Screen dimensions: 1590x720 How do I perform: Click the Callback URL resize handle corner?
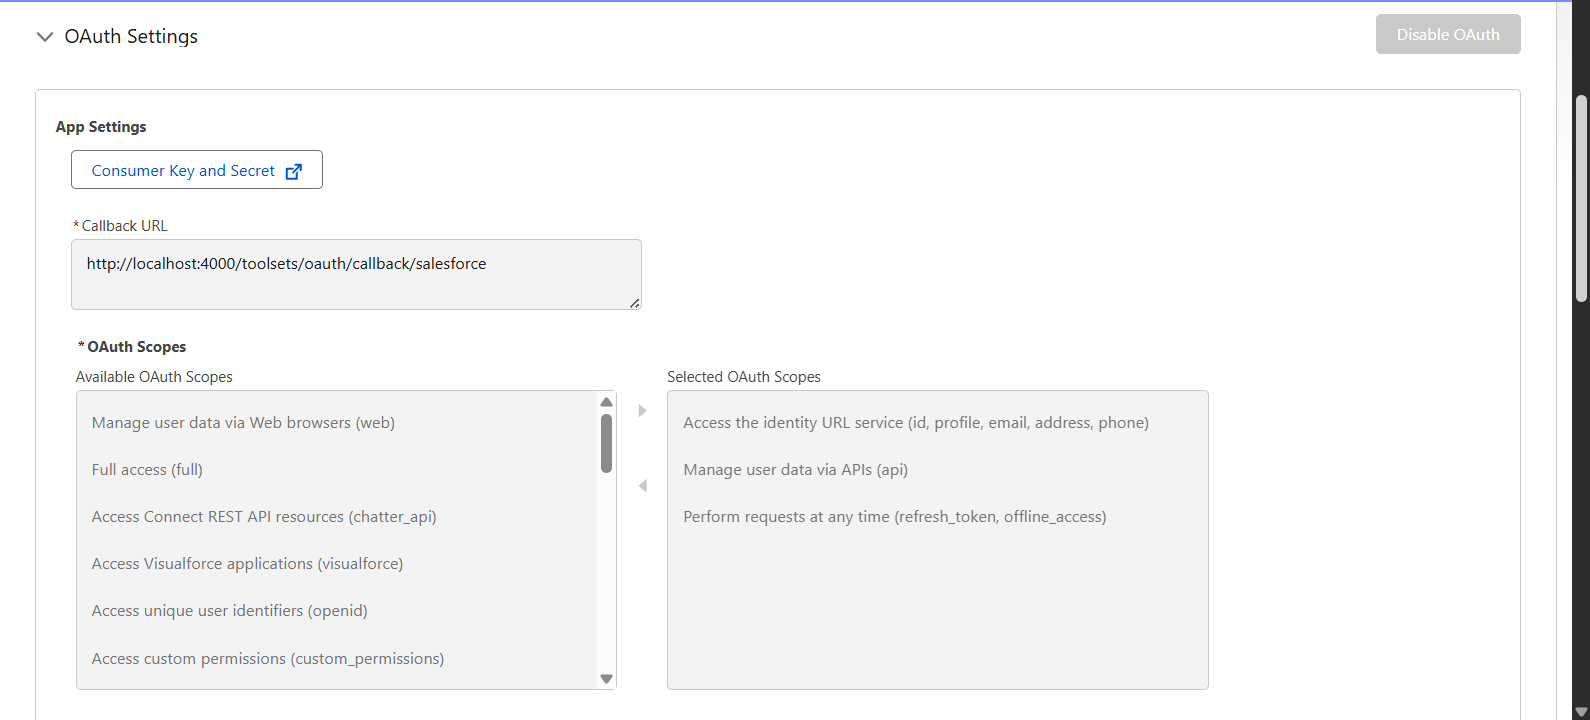pyautogui.click(x=635, y=303)
